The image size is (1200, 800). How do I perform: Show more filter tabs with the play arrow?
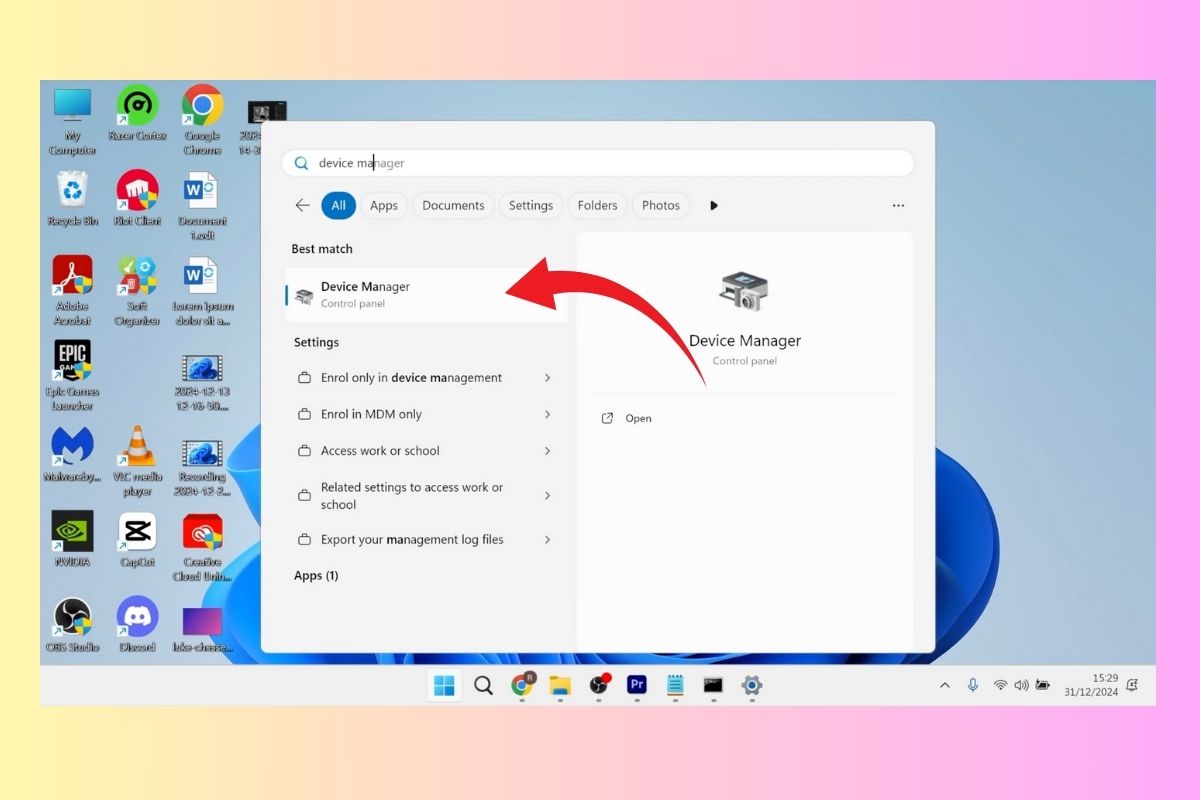click(x=714, y=205)
